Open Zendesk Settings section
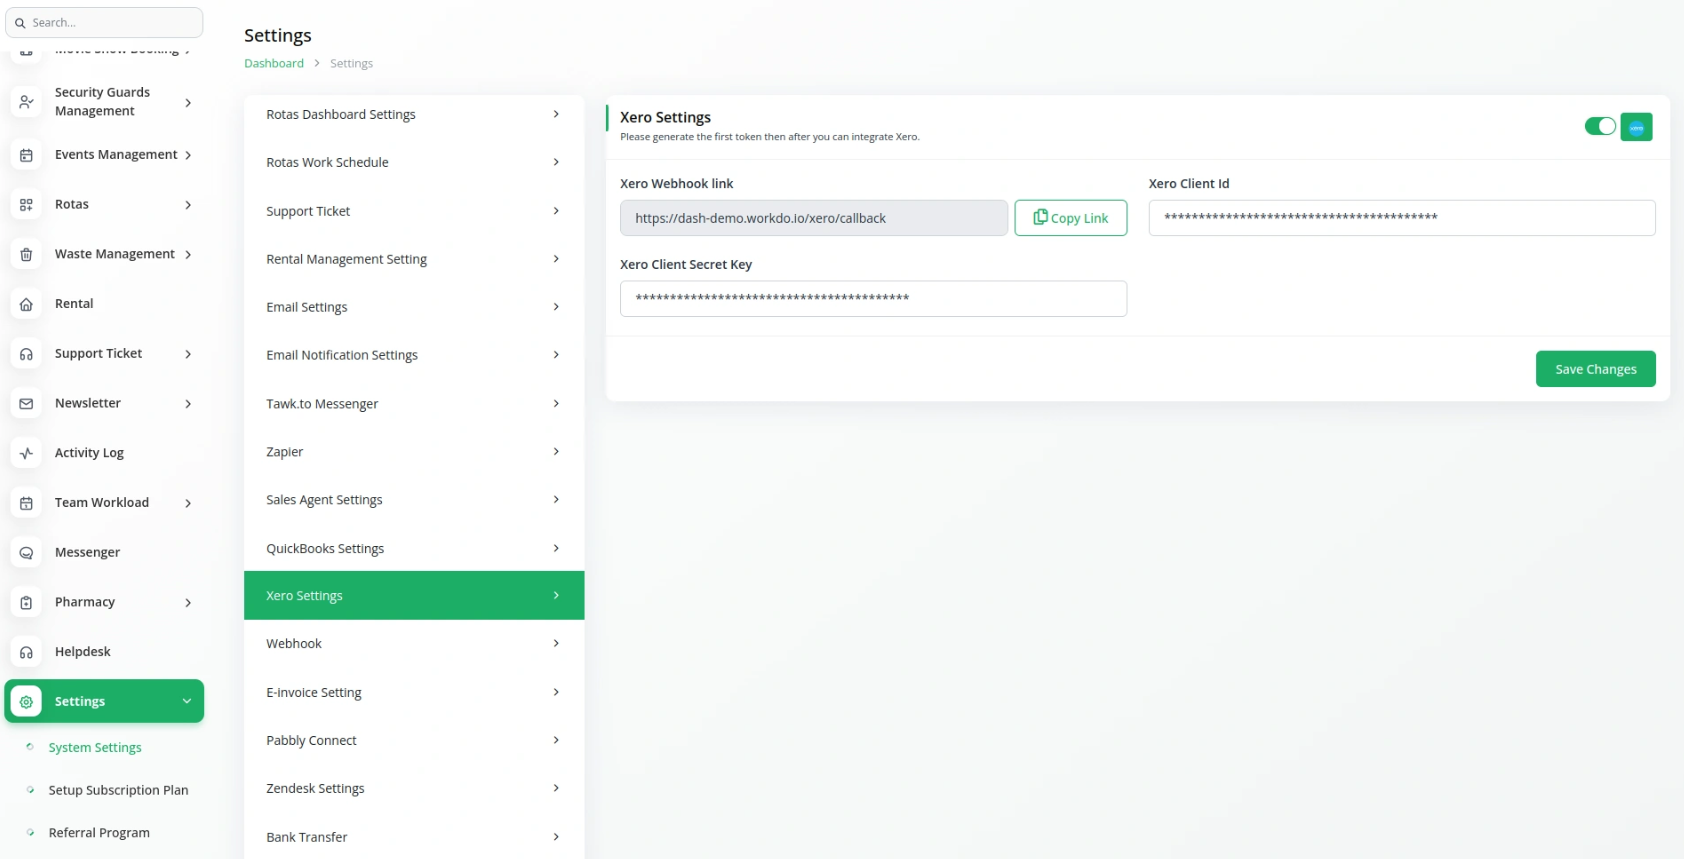 tap(414, 789)
